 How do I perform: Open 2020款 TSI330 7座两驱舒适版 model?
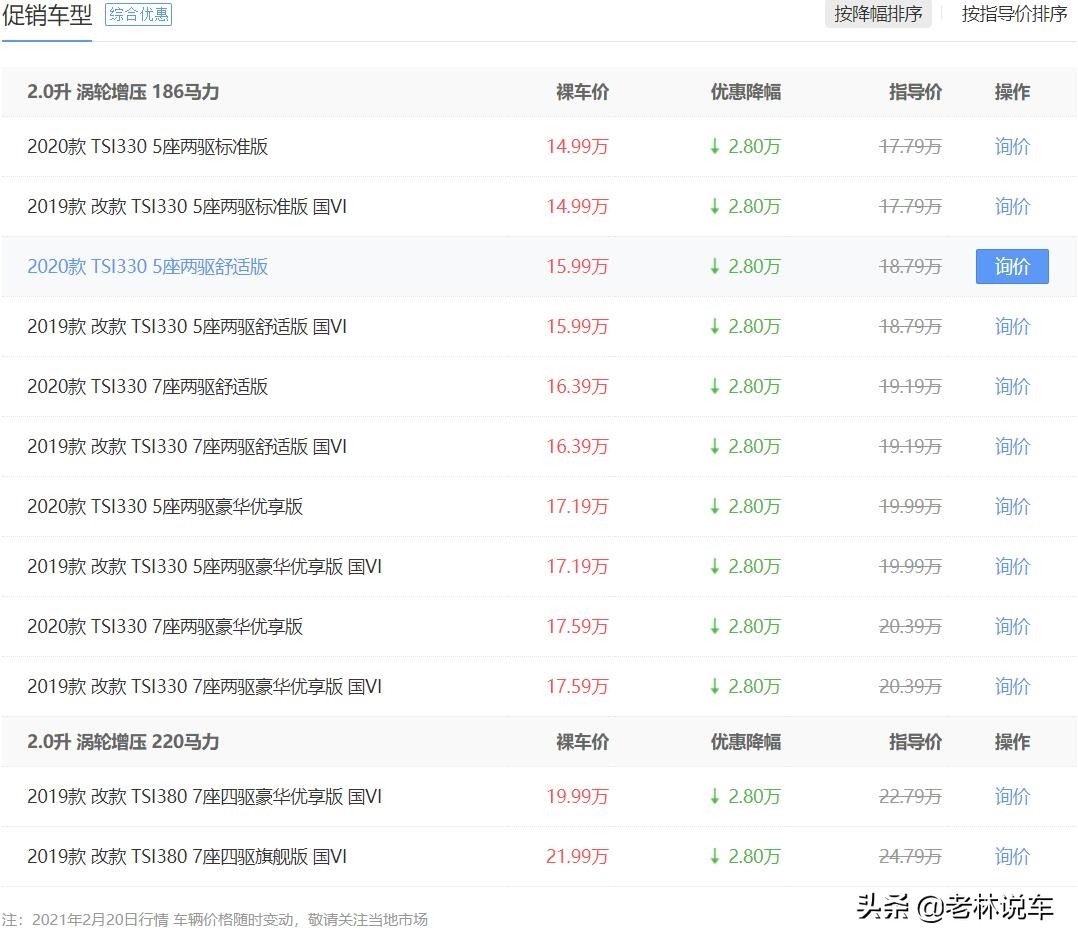[x=147, y=386]
